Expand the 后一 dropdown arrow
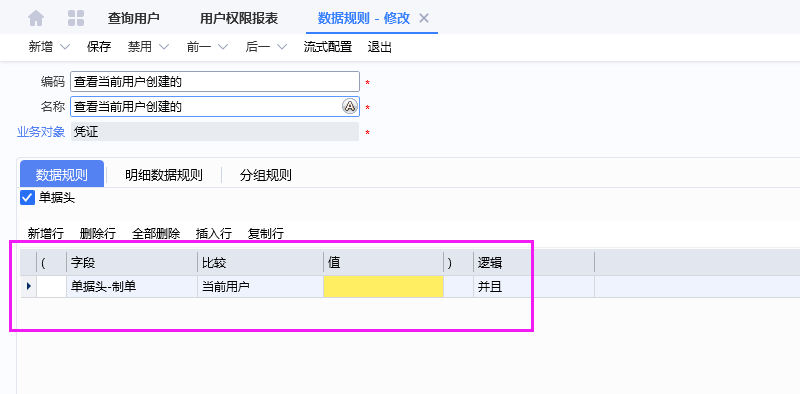The width and height of the screenshot is (800, 394). point(282,47)
